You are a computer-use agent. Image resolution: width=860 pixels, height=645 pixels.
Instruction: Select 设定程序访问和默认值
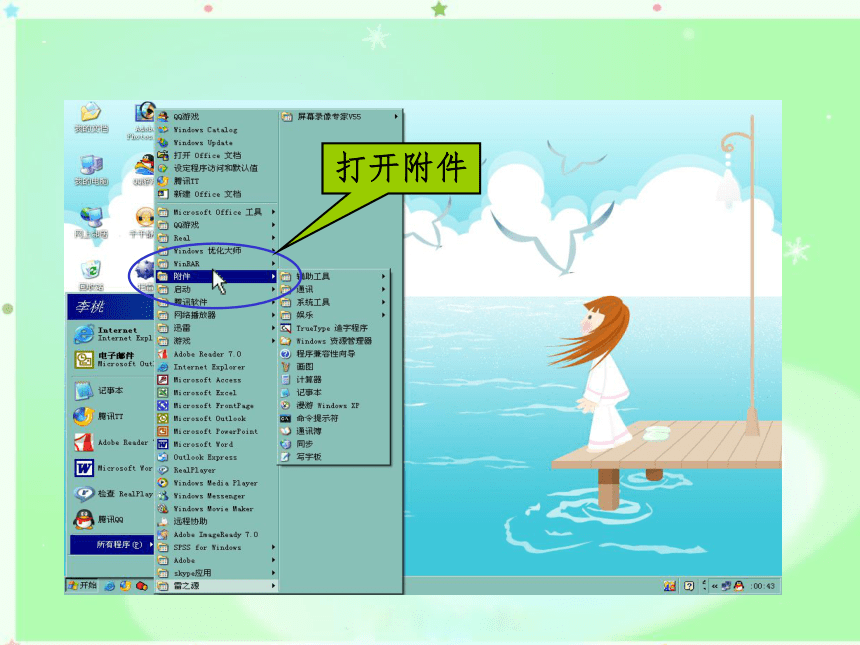217,168
